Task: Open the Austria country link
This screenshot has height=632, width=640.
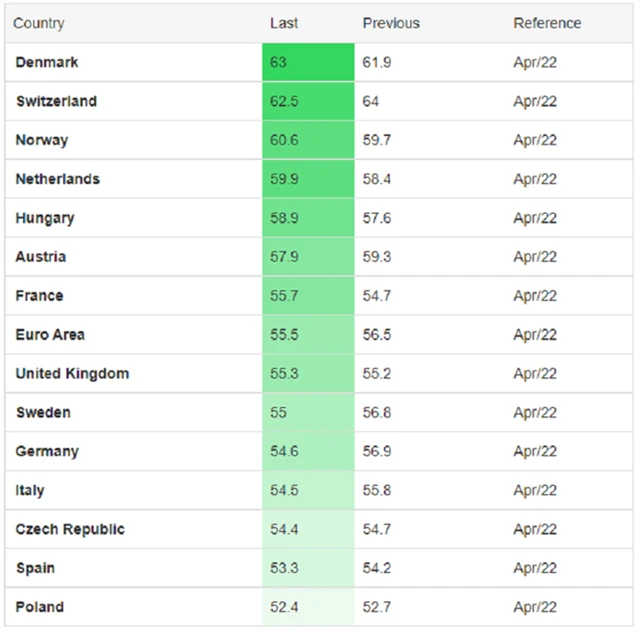Action: (x=41, y=257)
